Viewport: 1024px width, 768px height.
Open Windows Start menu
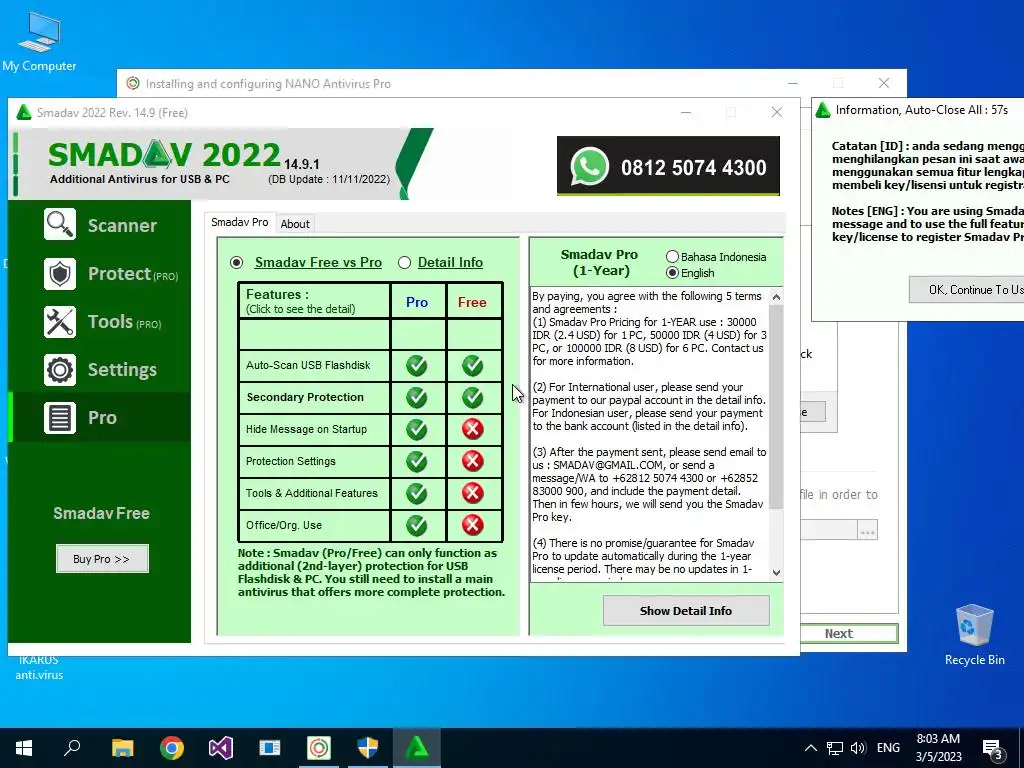point(24,748)
